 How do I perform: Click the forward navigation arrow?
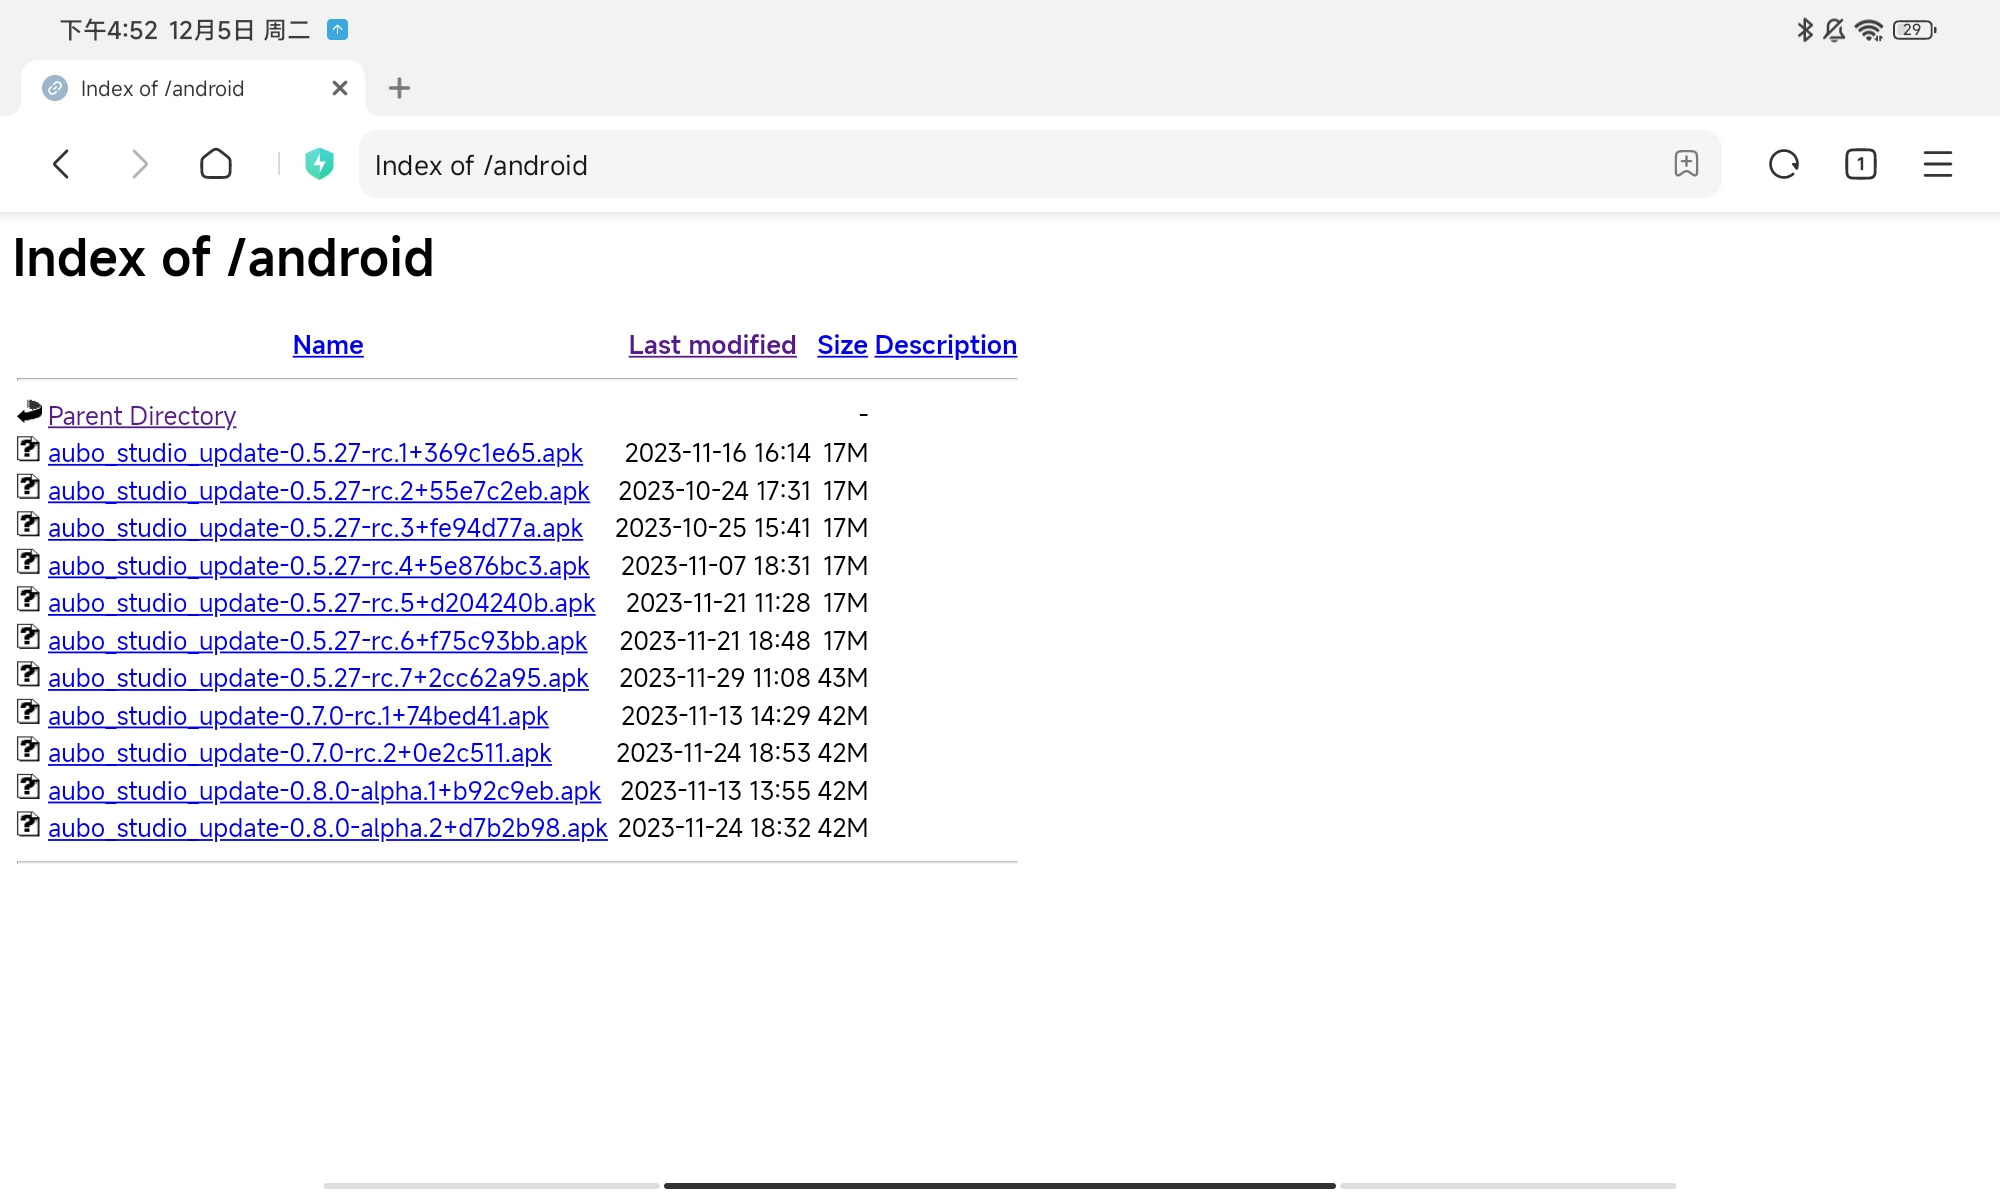tap(140, 164)
